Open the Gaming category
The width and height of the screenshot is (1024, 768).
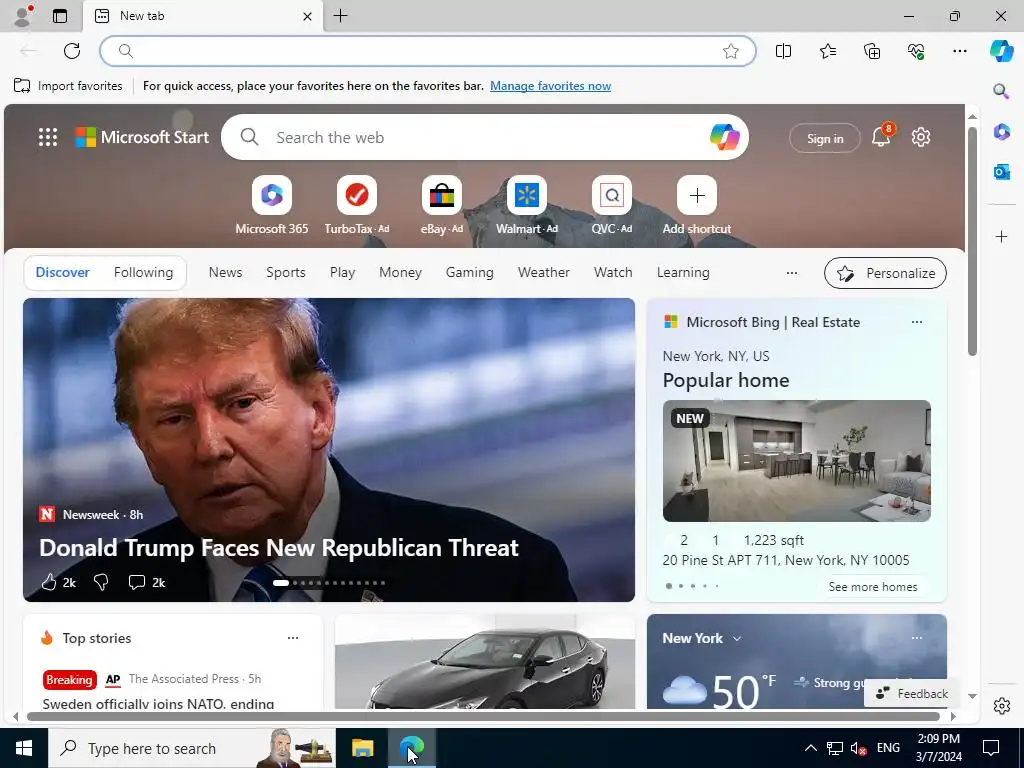[470, 272]
